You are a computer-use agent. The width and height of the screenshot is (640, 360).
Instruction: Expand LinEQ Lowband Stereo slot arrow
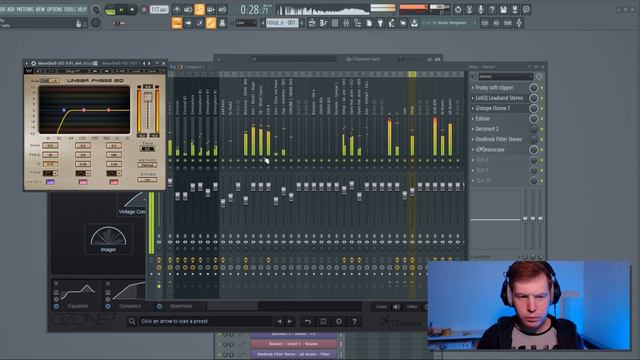tap(473, 98)
